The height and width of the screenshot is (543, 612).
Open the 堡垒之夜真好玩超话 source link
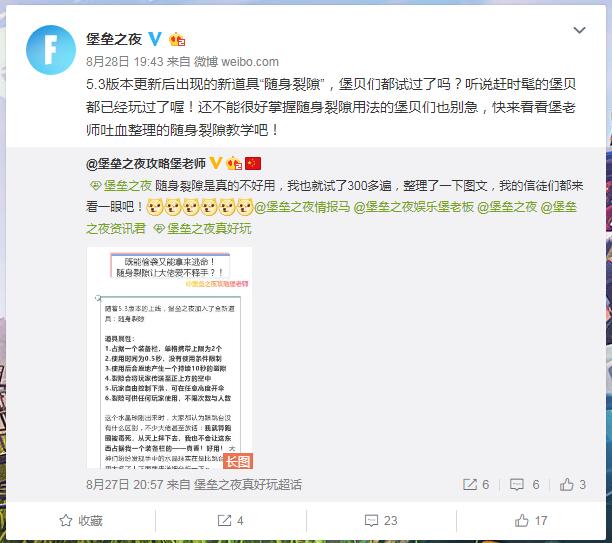(x=248, y=485)
